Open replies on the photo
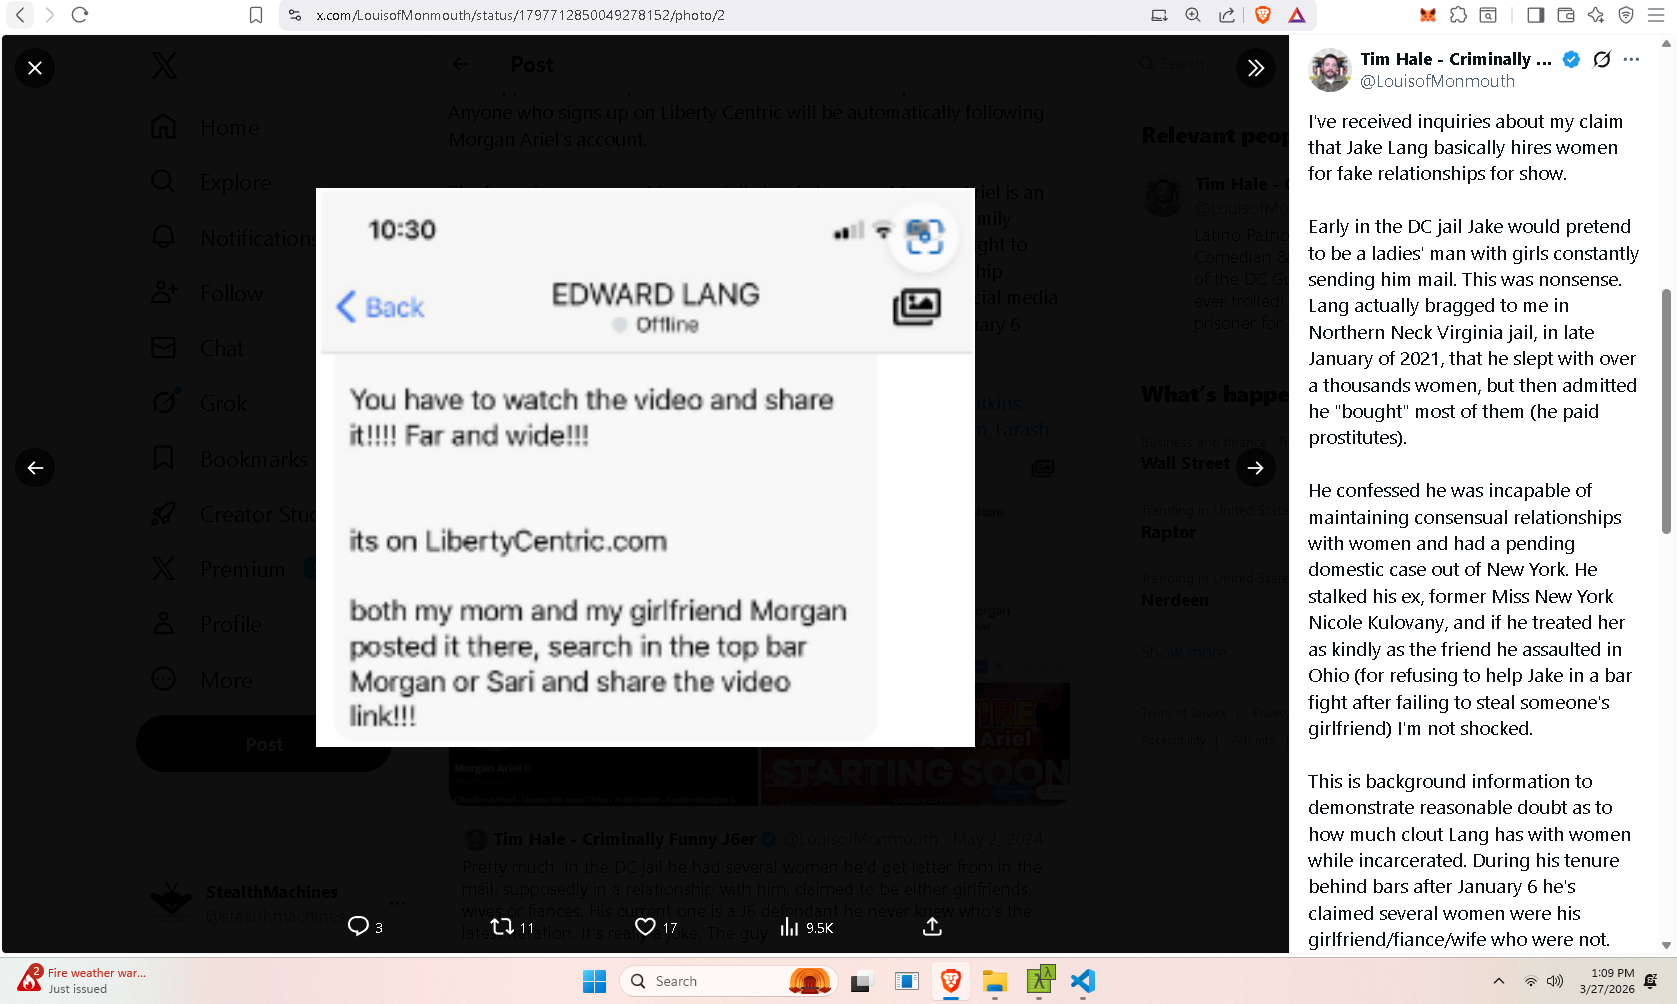1677x1004 pixels. [x=364, y=927]
